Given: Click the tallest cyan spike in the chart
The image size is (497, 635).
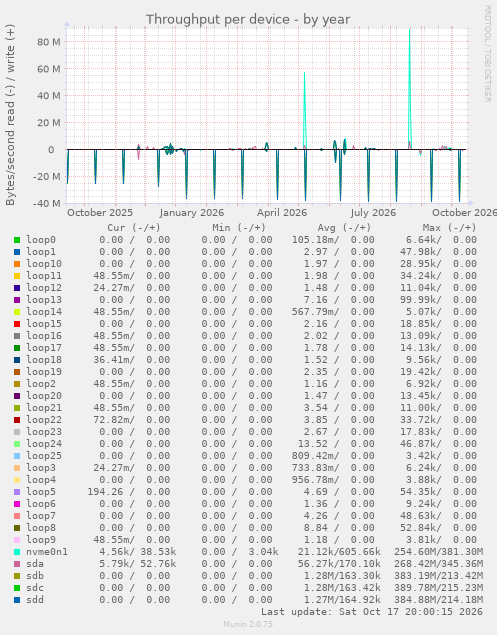Looking at the screenshot, I should click(x=410, y=89).
